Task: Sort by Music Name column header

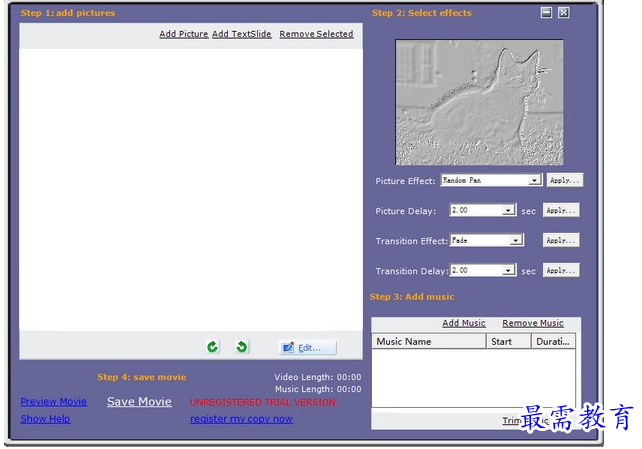Action: 429,341
